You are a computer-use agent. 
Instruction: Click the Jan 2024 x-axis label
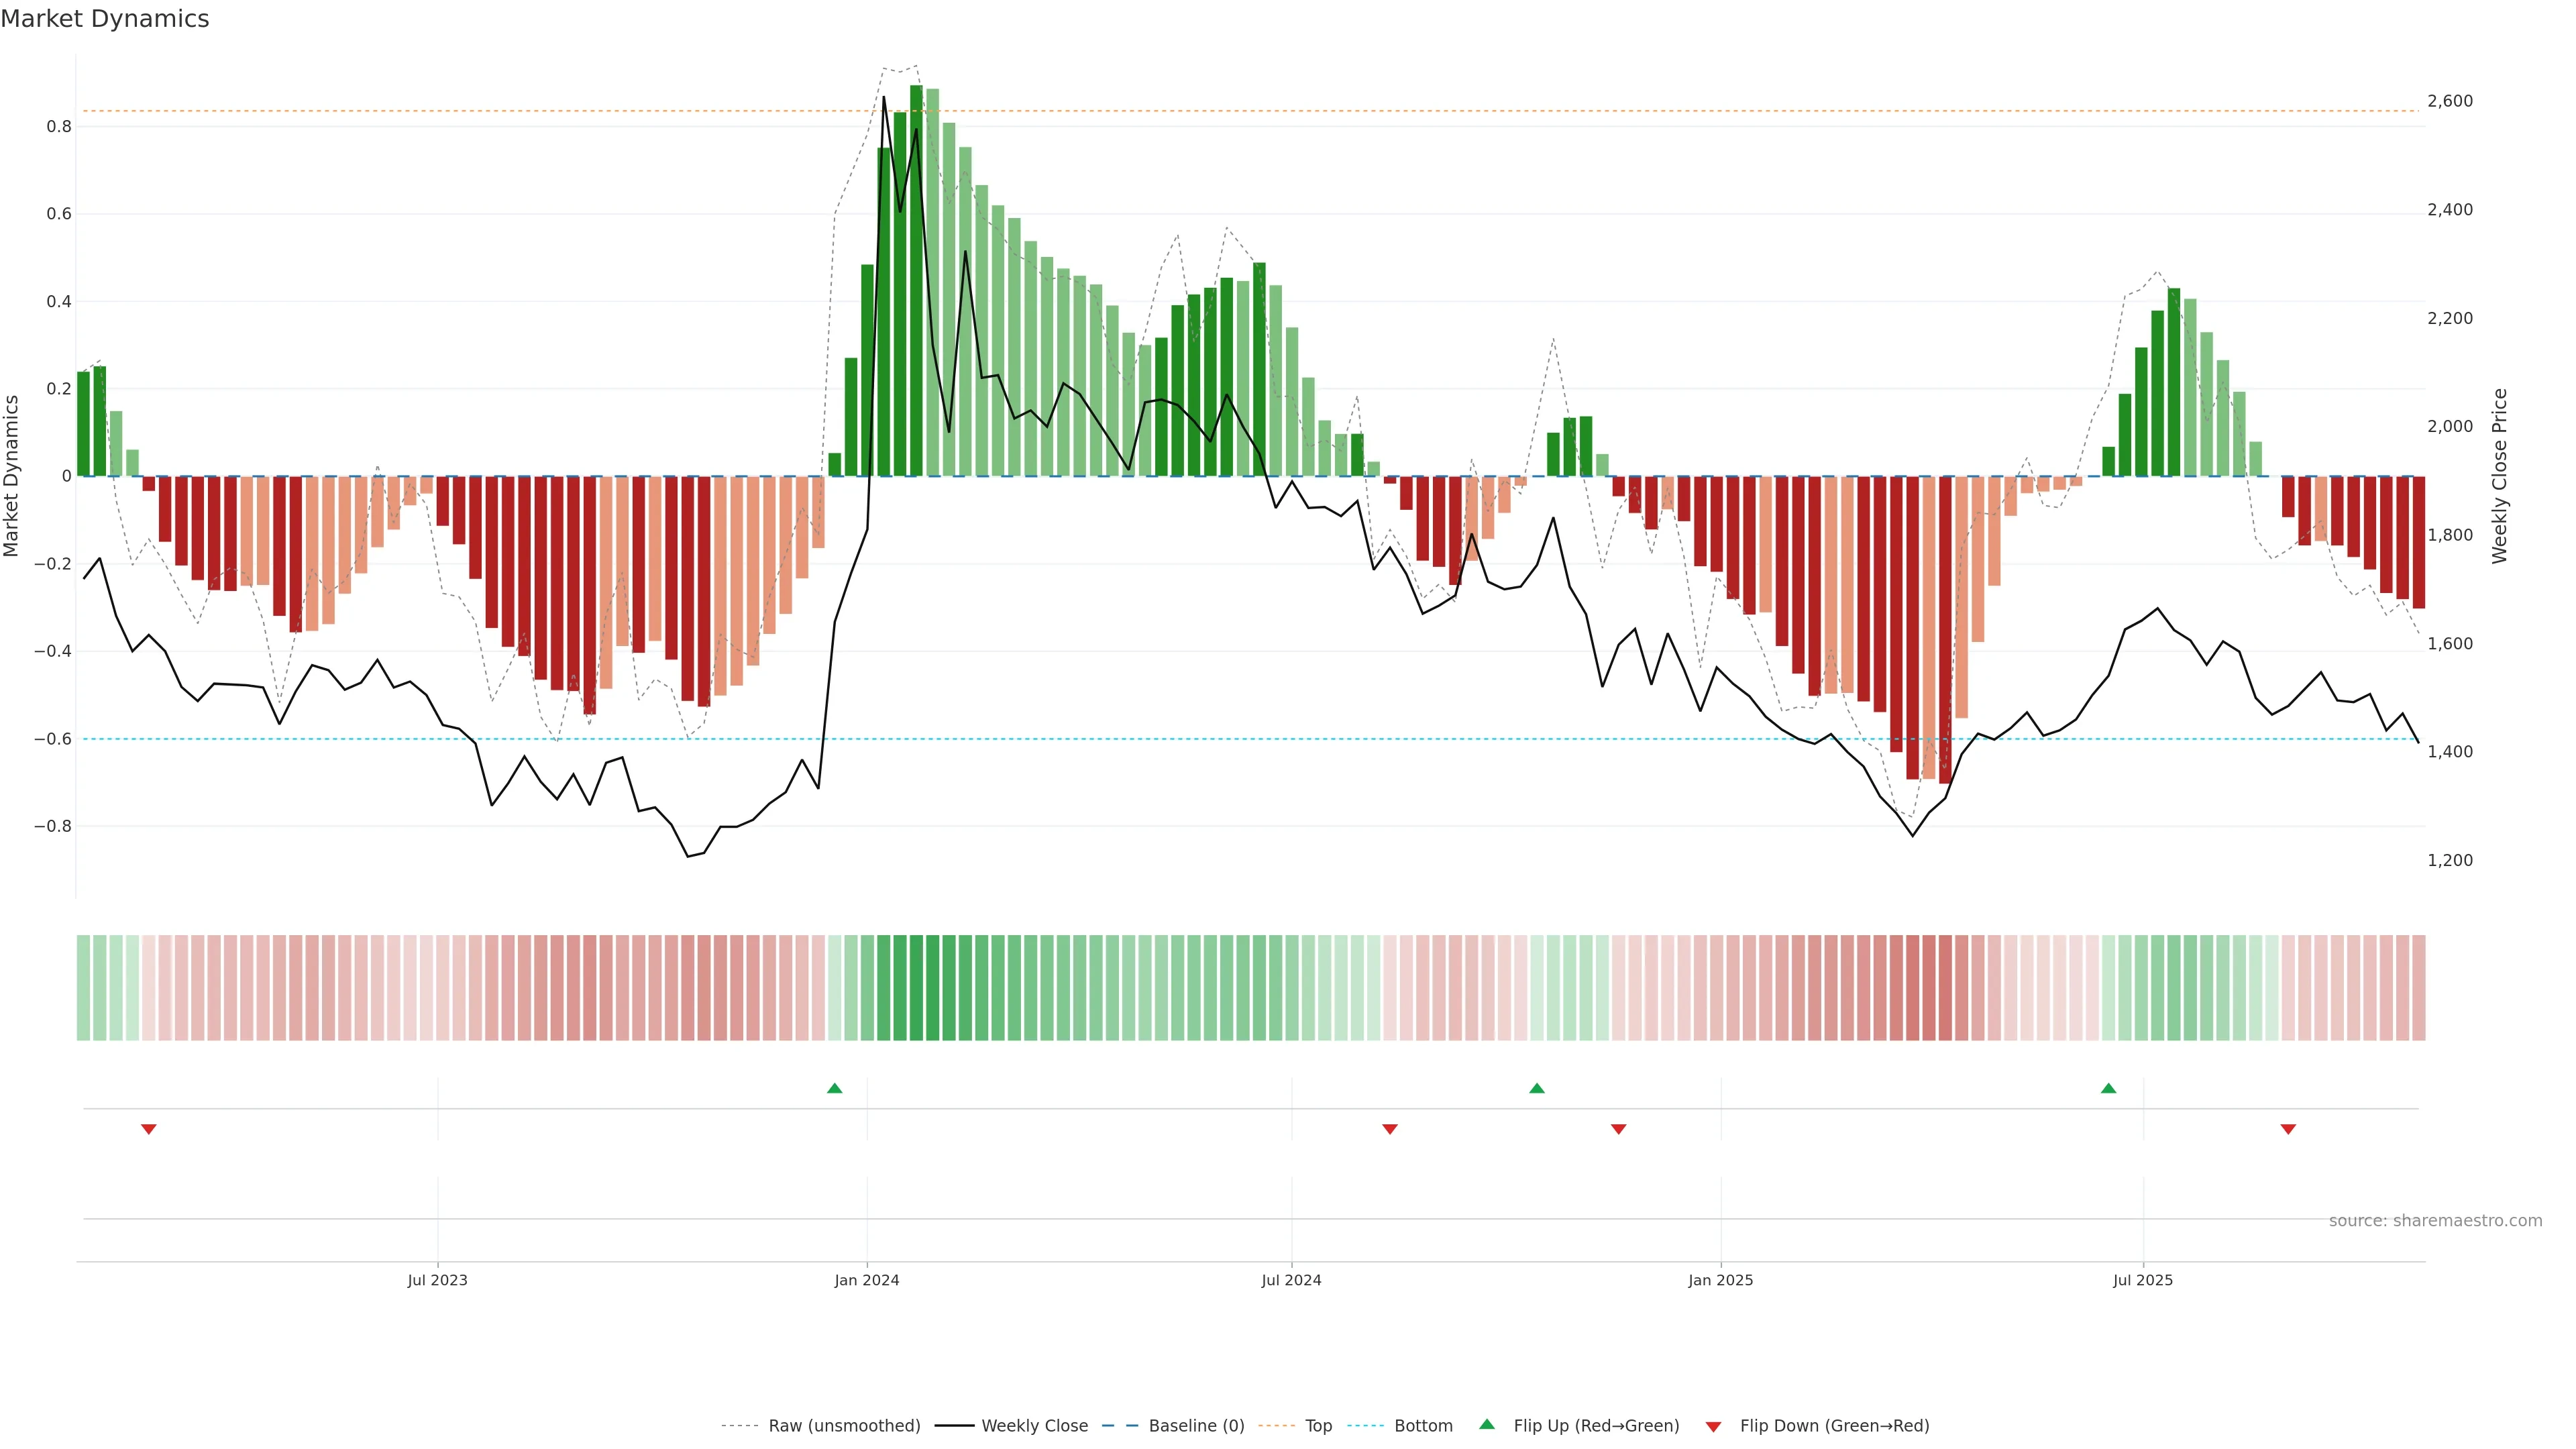867,1280
